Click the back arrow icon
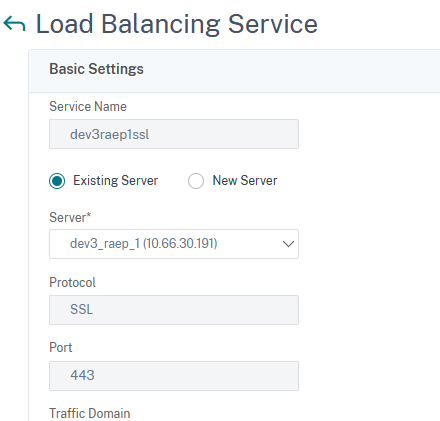 click(14, 24)
